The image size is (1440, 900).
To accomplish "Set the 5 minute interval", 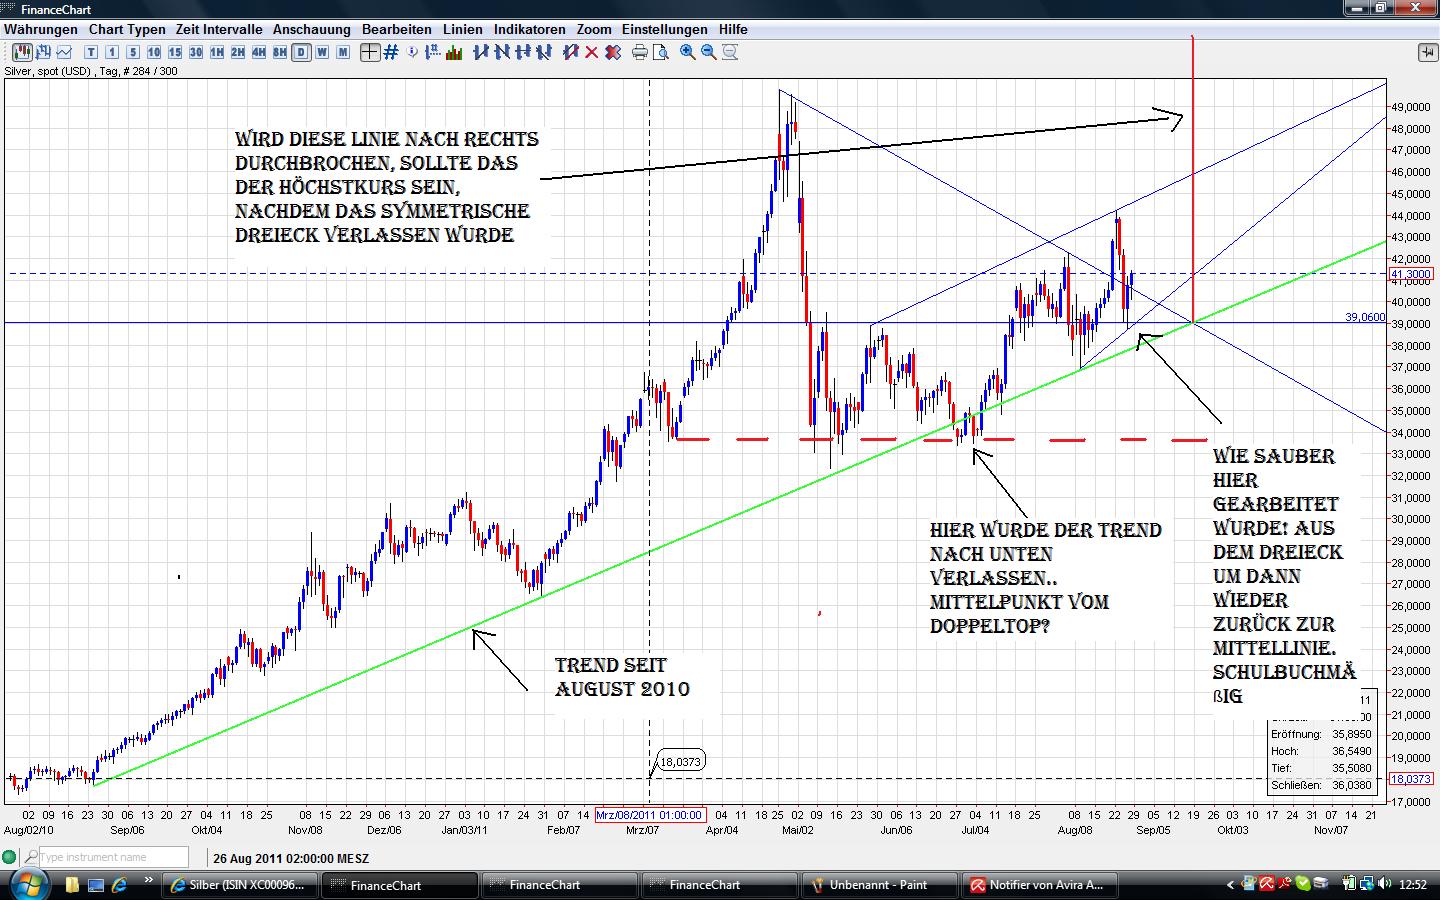I will (133, 52).
